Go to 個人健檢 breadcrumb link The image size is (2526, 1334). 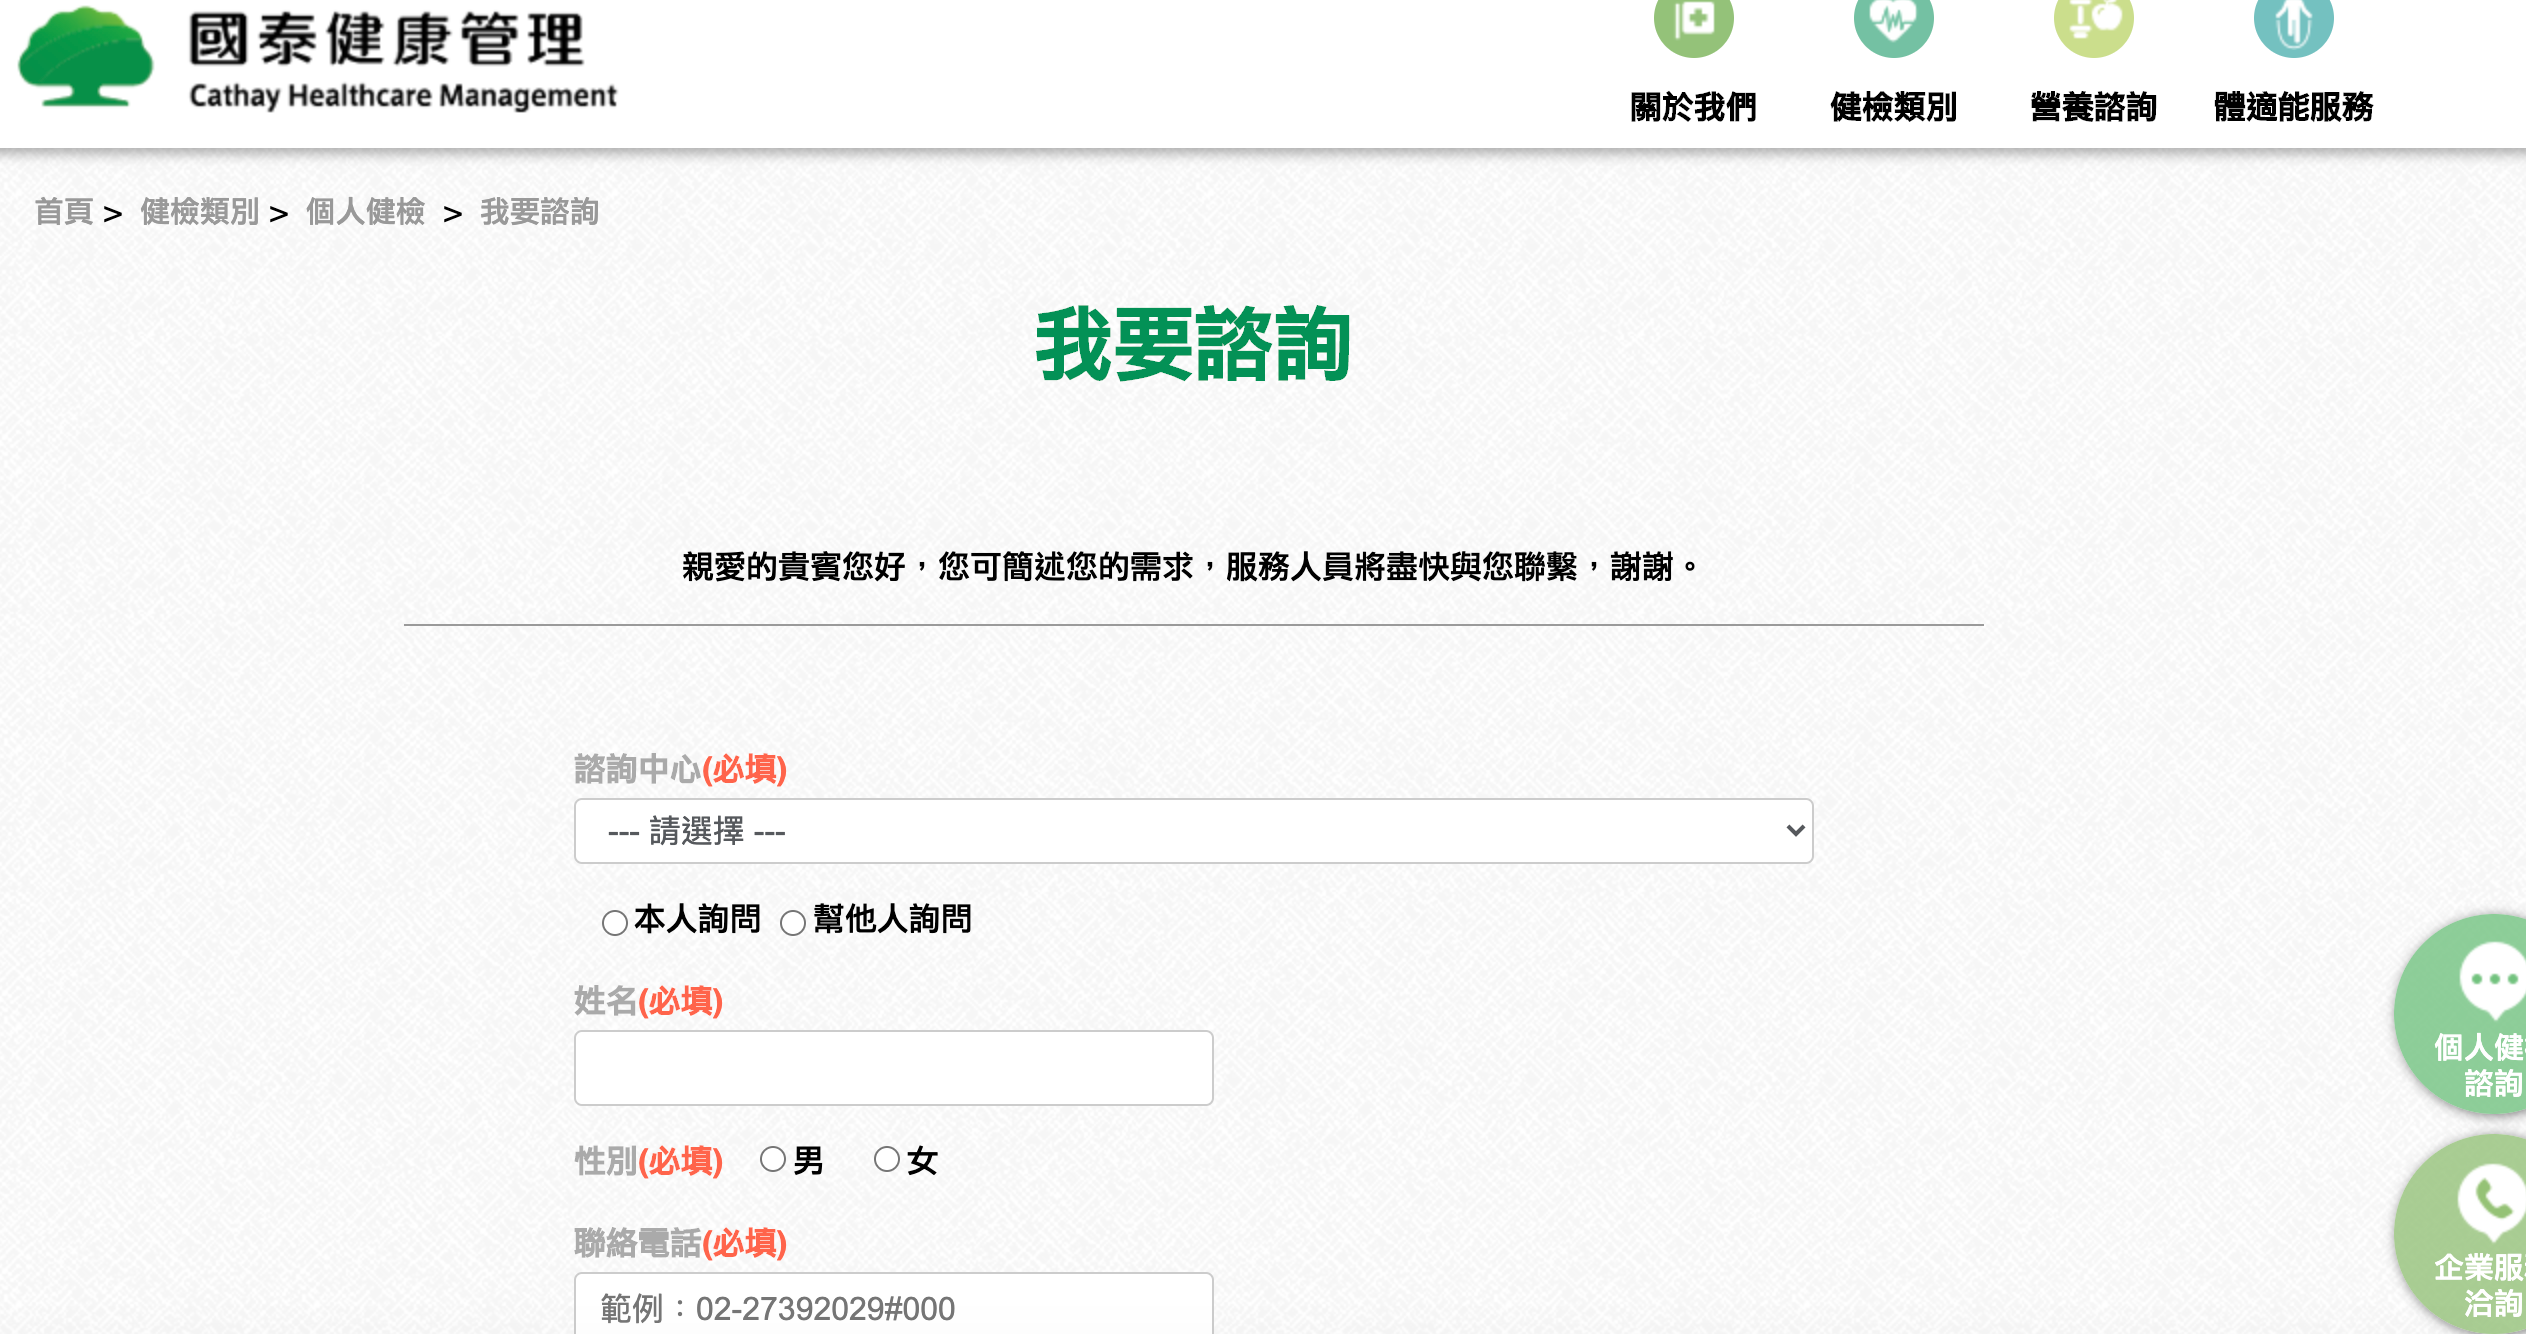[365, 212]
